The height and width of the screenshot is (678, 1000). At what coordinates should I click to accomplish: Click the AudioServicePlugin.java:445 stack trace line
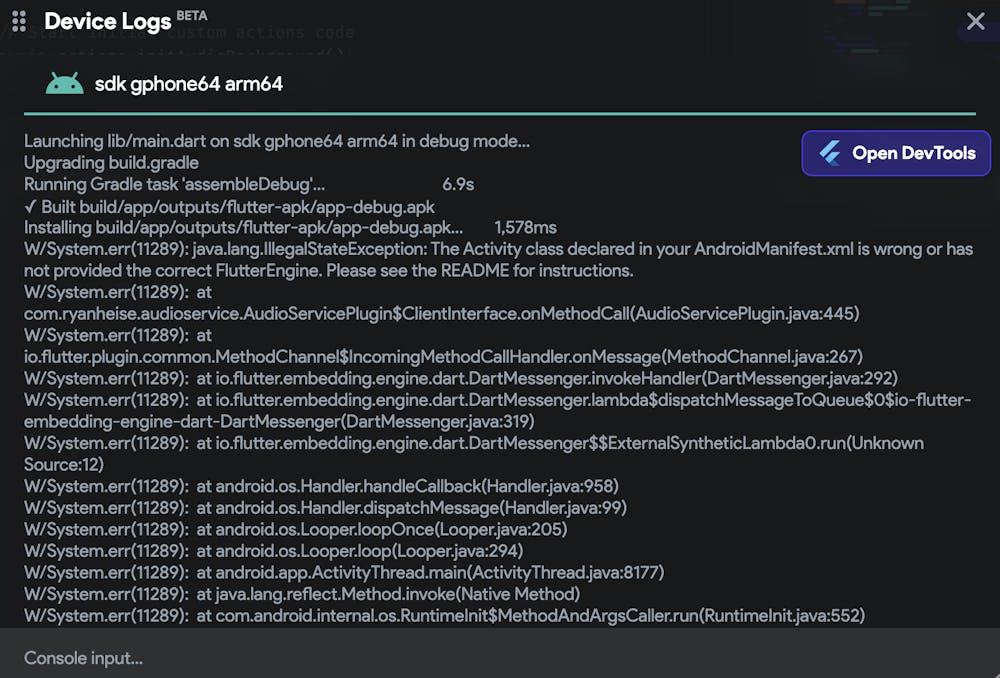point(441,314)
